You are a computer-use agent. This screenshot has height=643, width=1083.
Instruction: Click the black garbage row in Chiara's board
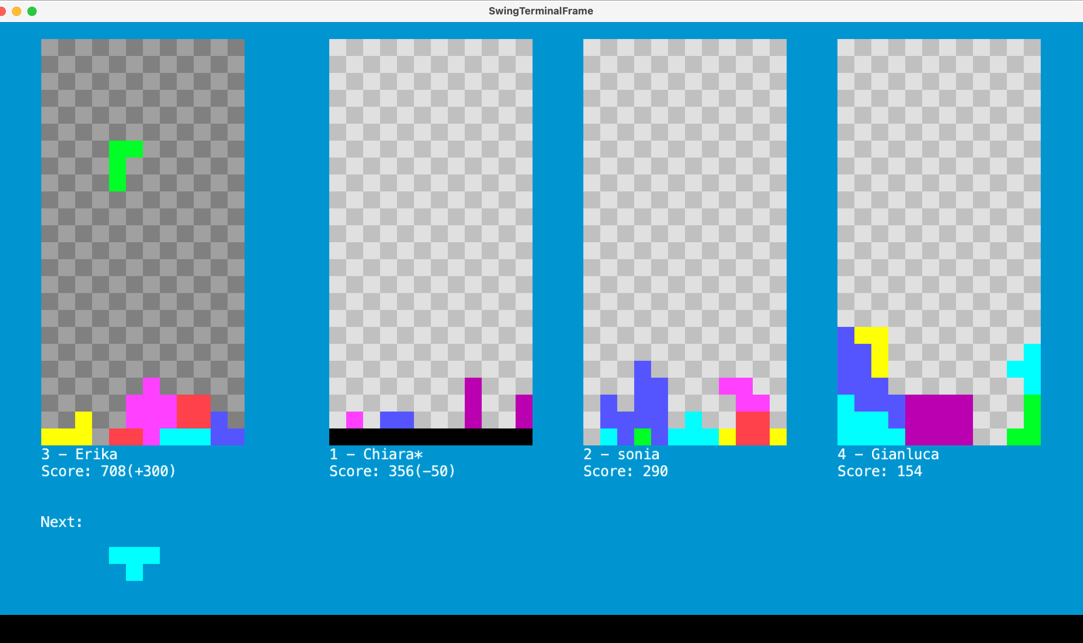coord(430,436)
